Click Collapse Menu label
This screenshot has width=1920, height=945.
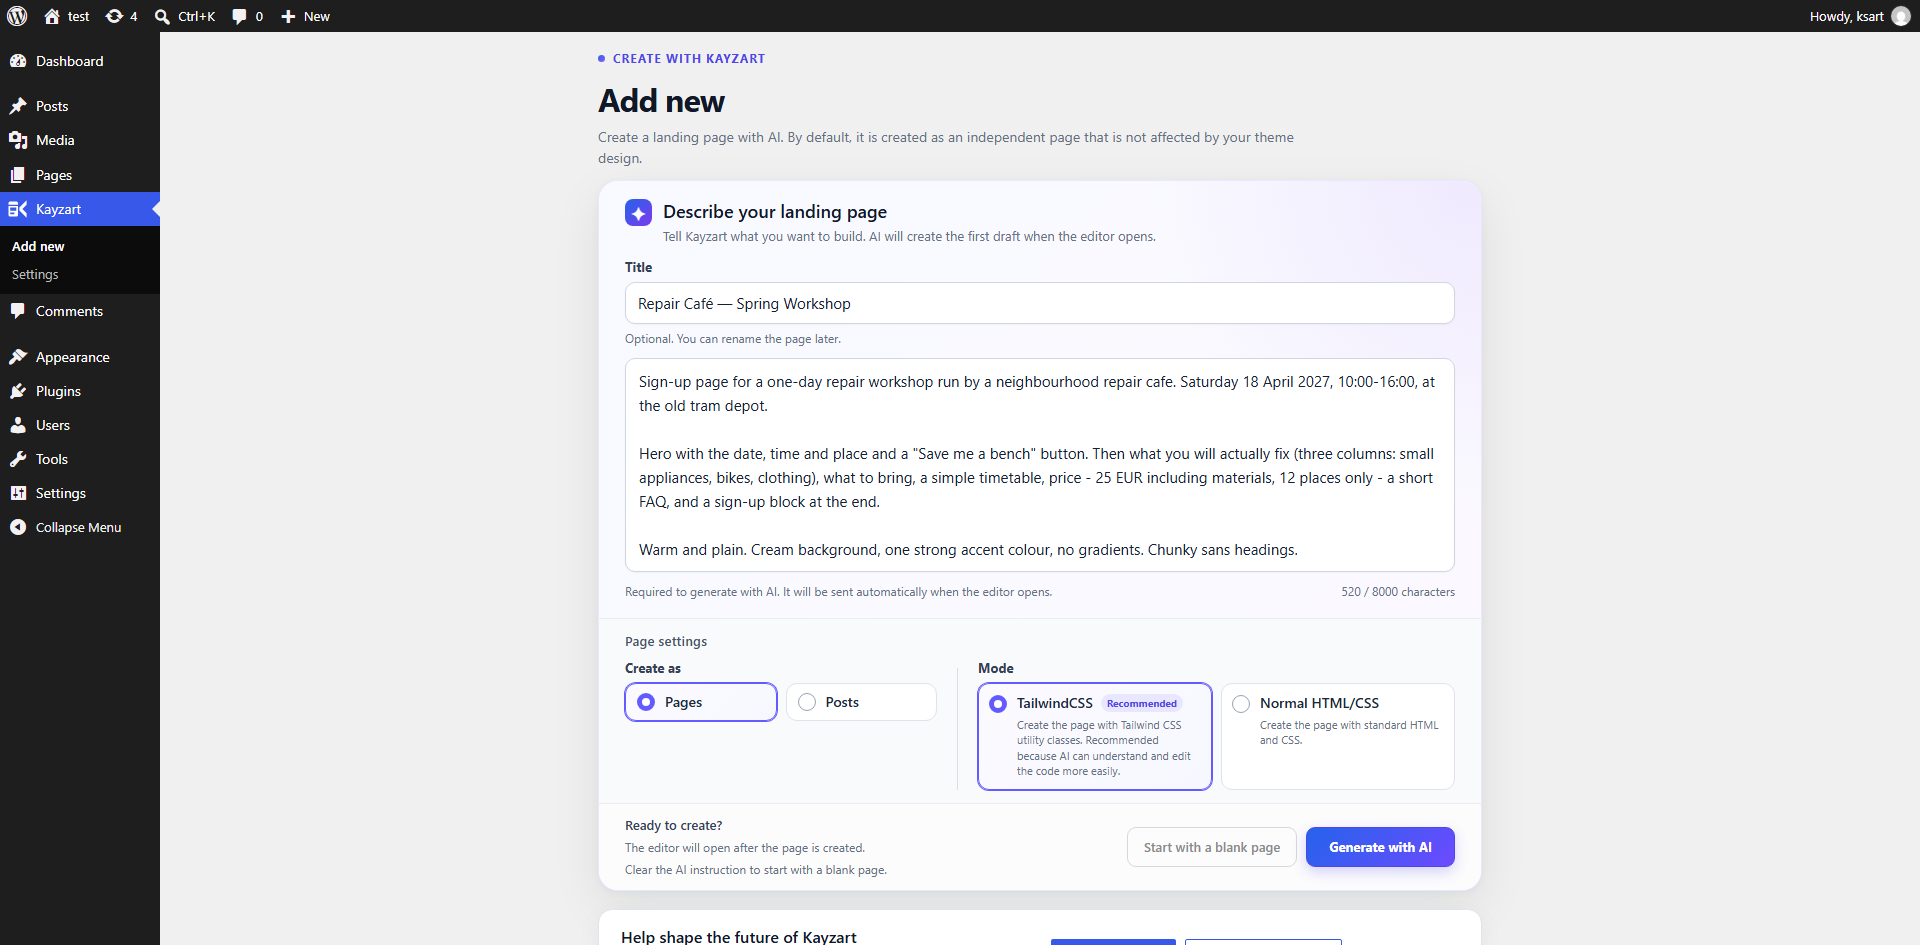point(78,527)
